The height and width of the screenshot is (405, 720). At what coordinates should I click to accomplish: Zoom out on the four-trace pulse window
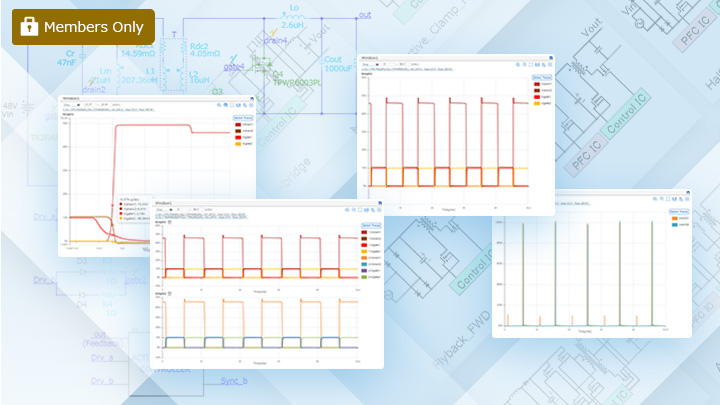click(524, 65)
